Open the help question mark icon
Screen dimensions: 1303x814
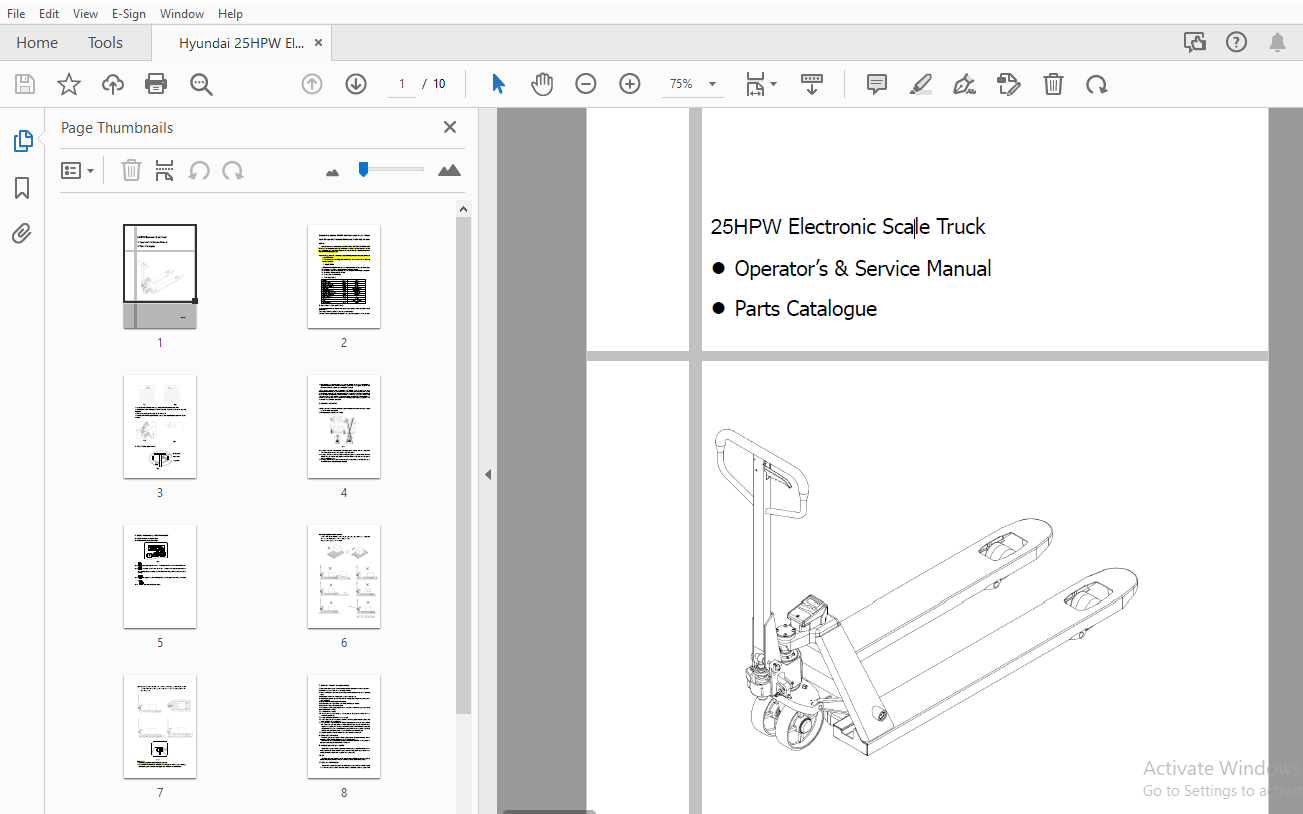(x=1237, y=42)
